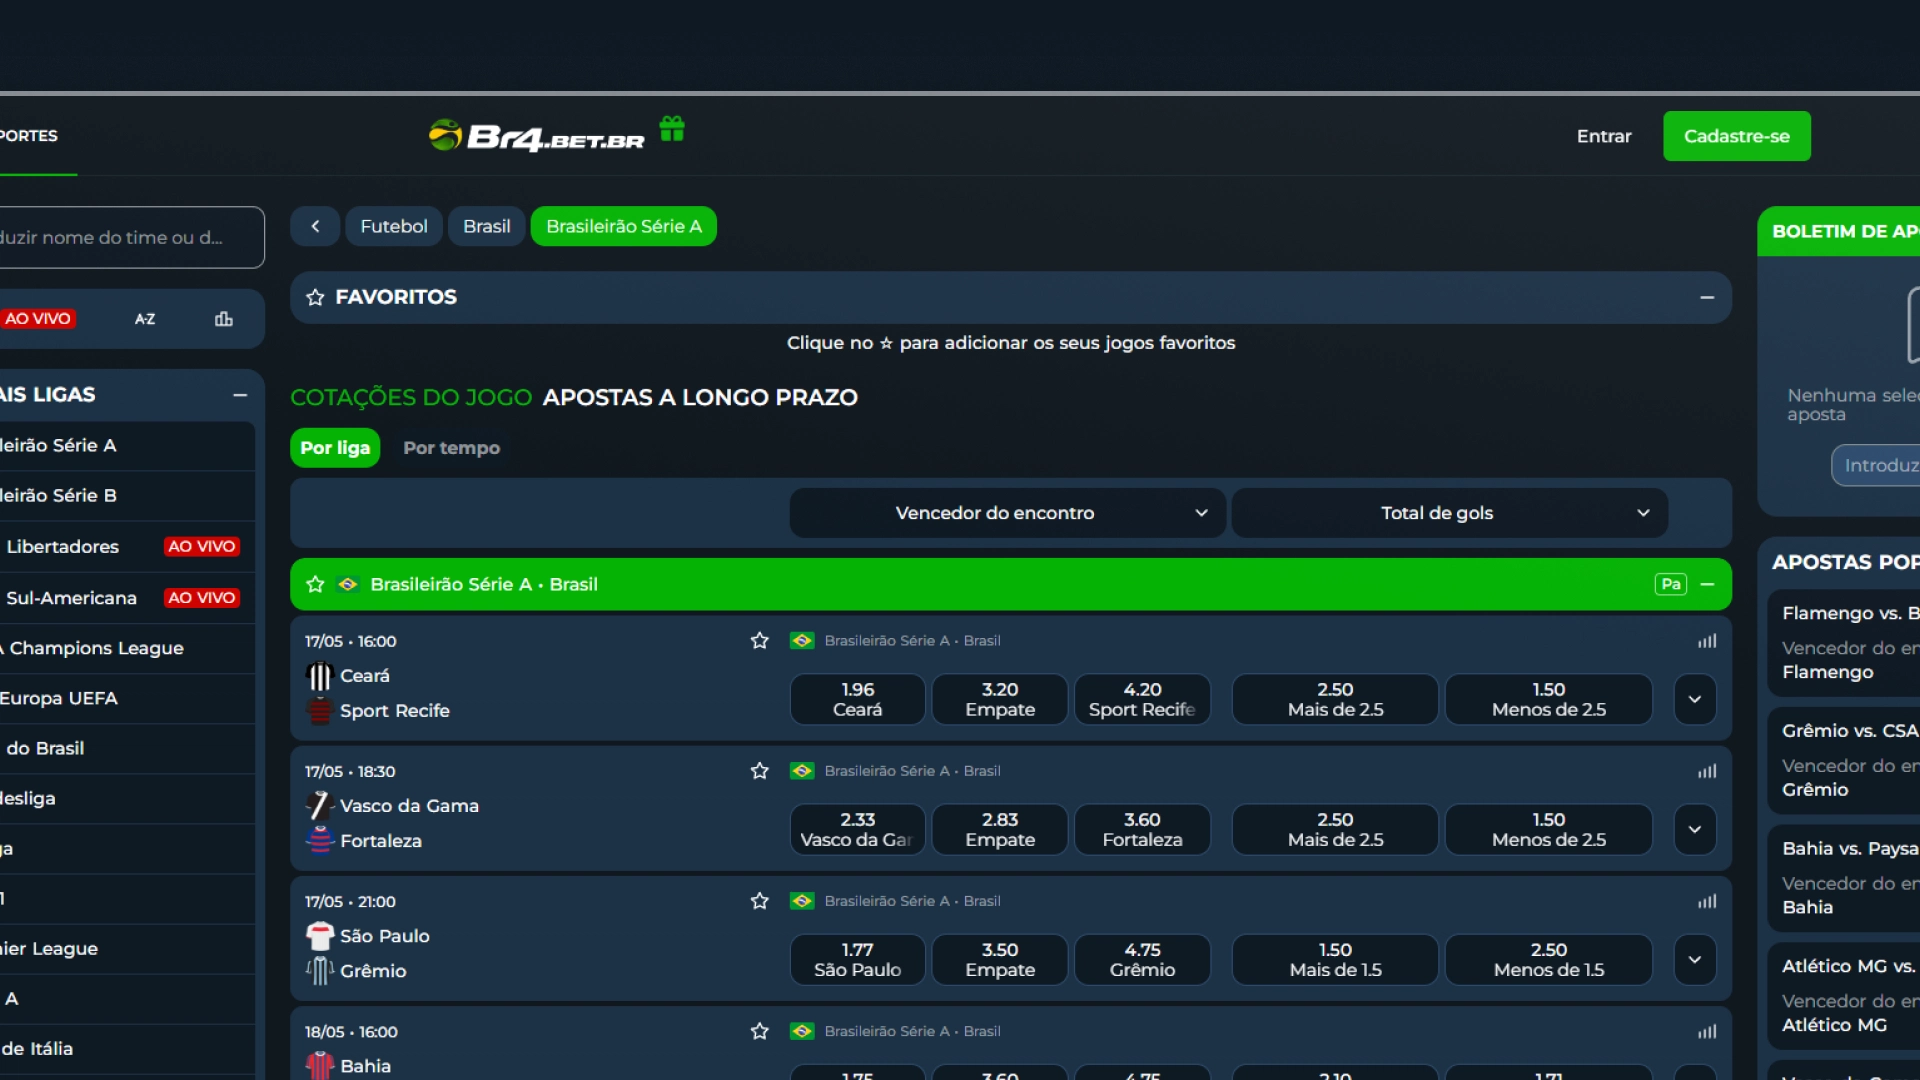Click the Brazil flag in Ceará match row
The width and height of the screenshot is (1920, 1080).
coord(802,641)
